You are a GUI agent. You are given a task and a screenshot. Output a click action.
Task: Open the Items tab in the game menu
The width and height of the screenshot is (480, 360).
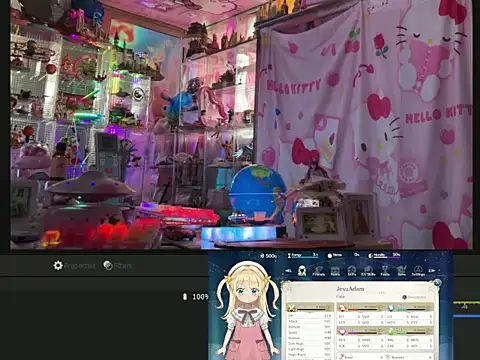pos(335,271)
